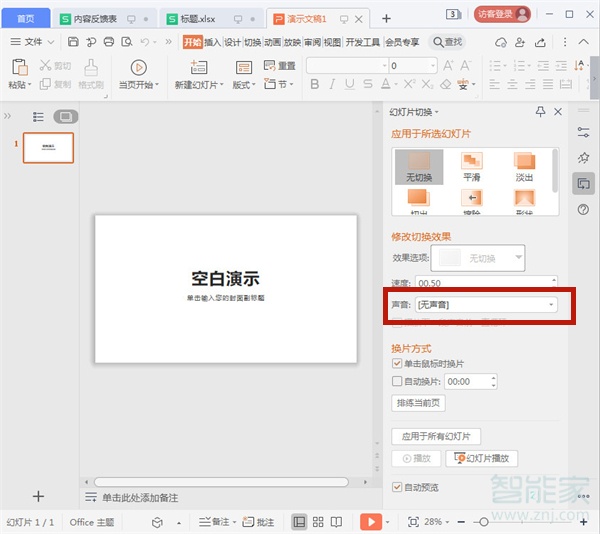The height and width of the screenshot is (534, 600).
Task: Switch to Slide Sorter view
Action: pos(318,522)
